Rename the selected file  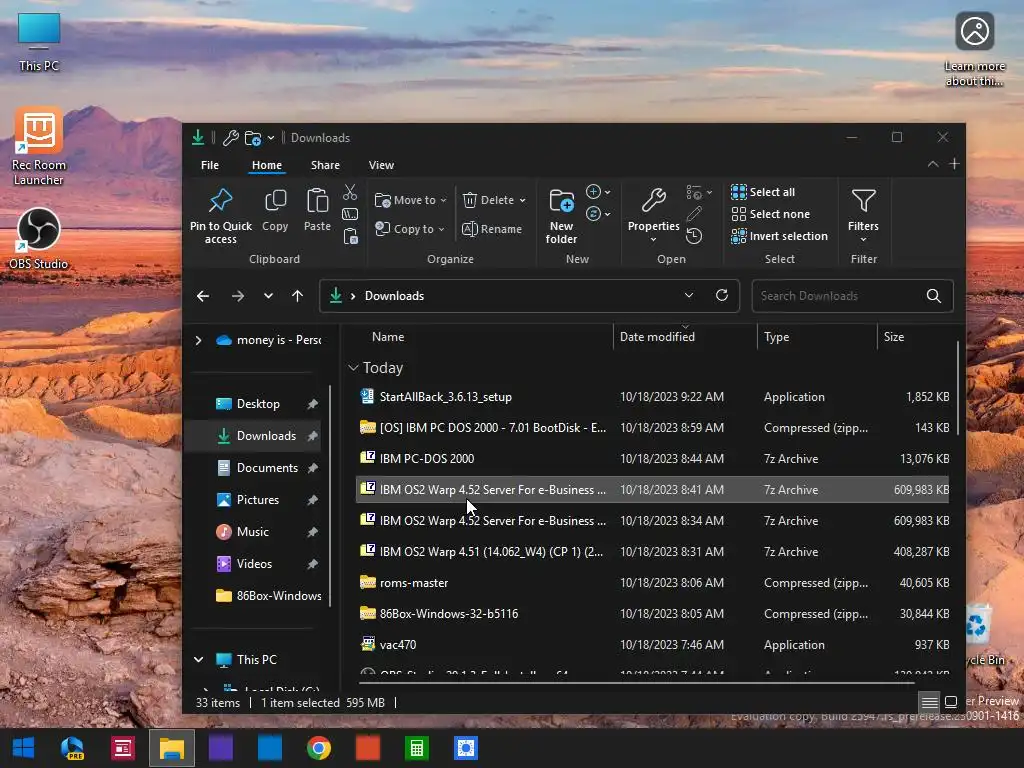(x=492, y=229)
